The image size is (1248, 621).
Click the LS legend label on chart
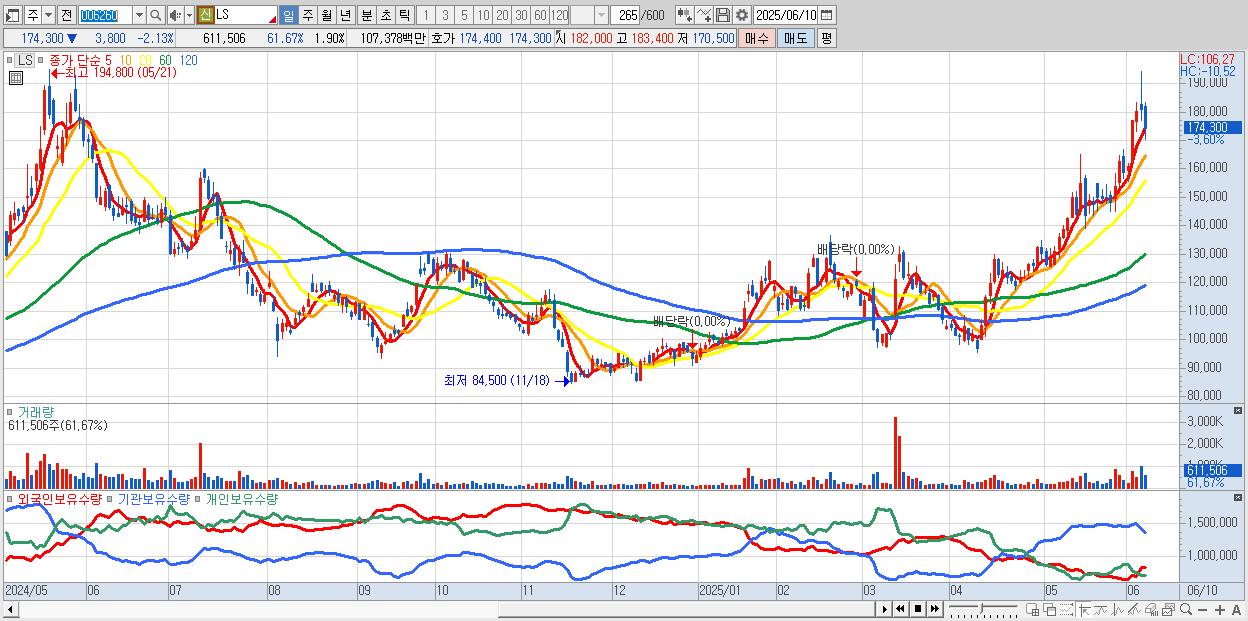[x=25, y=60]
